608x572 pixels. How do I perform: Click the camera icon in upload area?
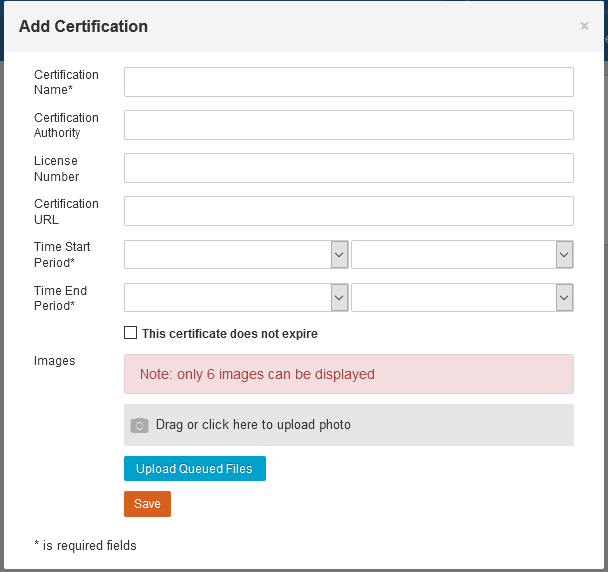pyautogui.click(x=140, y=425)
